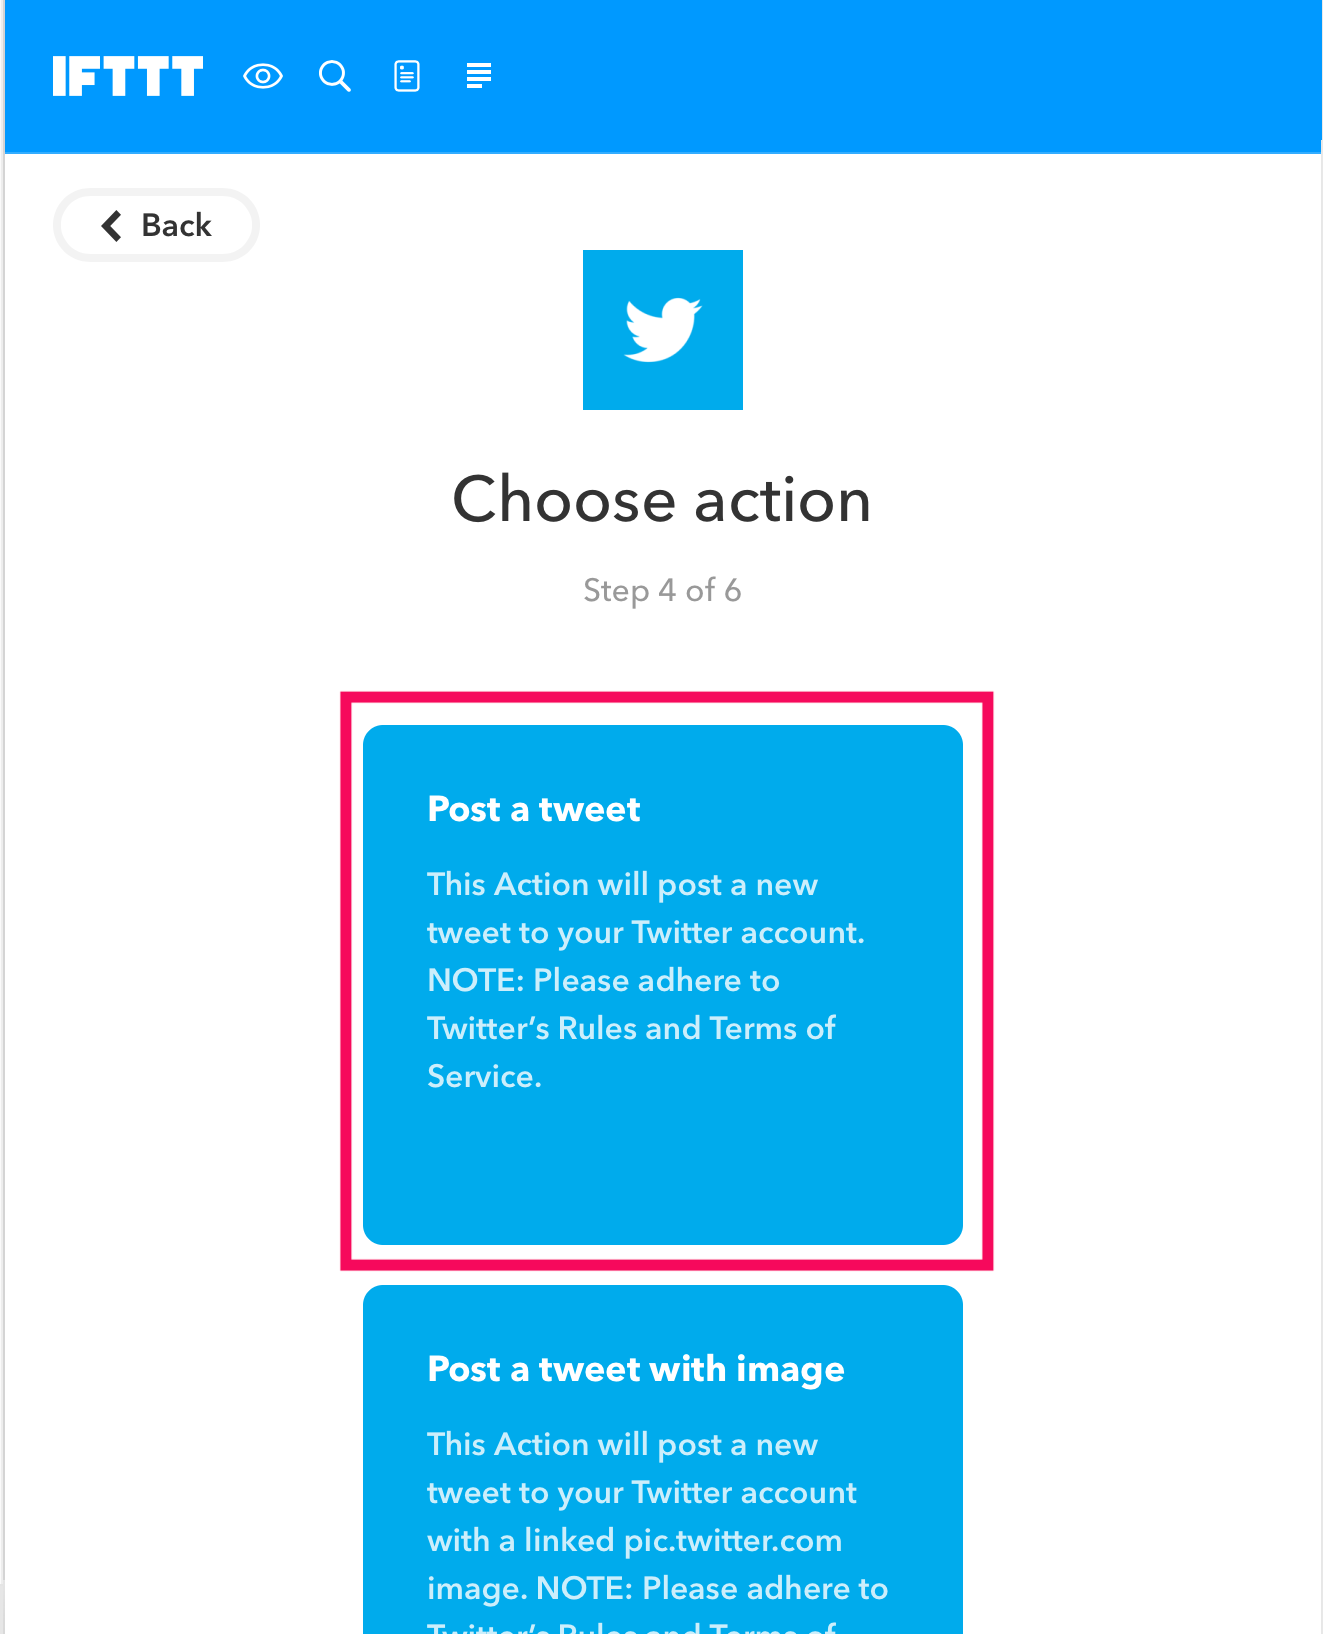Click the white bird on the Twitter tile
The height and width of the screenshot is (1634, 1323).
(663, 329)
